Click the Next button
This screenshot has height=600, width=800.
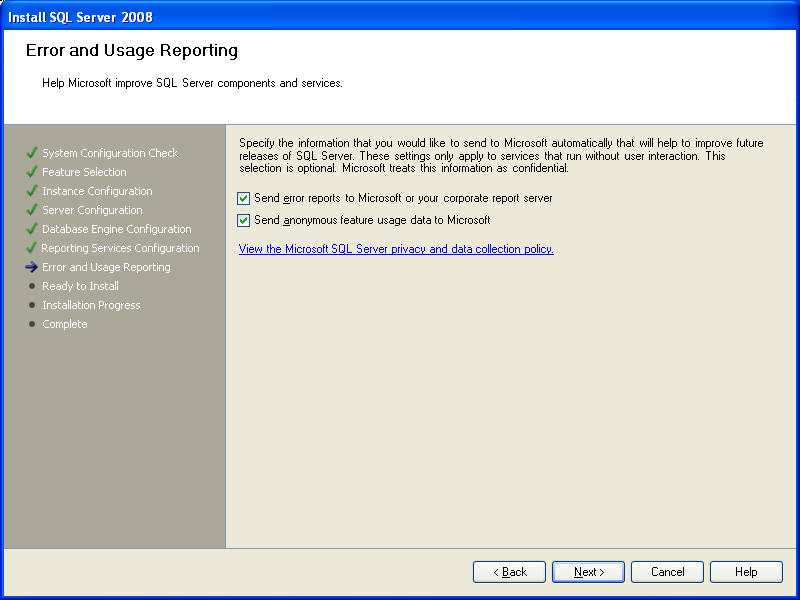coord(588,572)
